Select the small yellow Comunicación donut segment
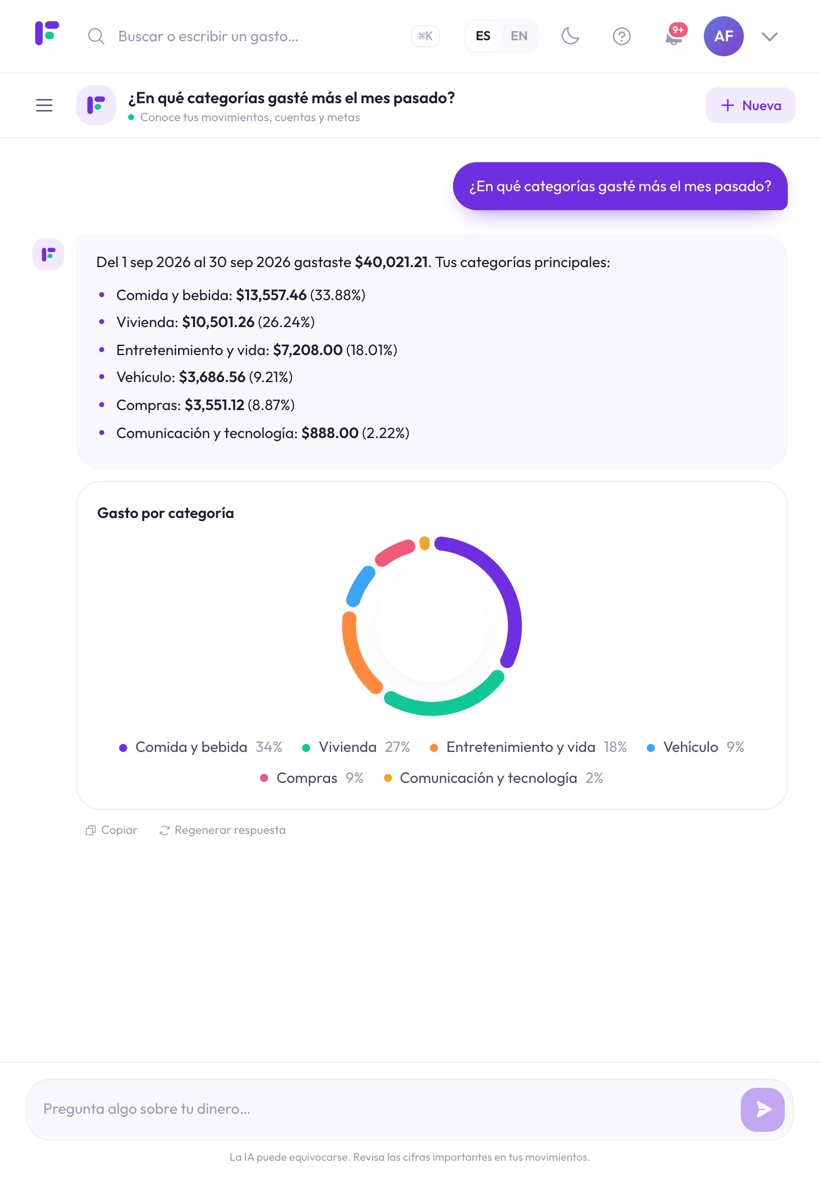Image resolution: width=820 pixels, height=1180 pixels. pos(424,543)
